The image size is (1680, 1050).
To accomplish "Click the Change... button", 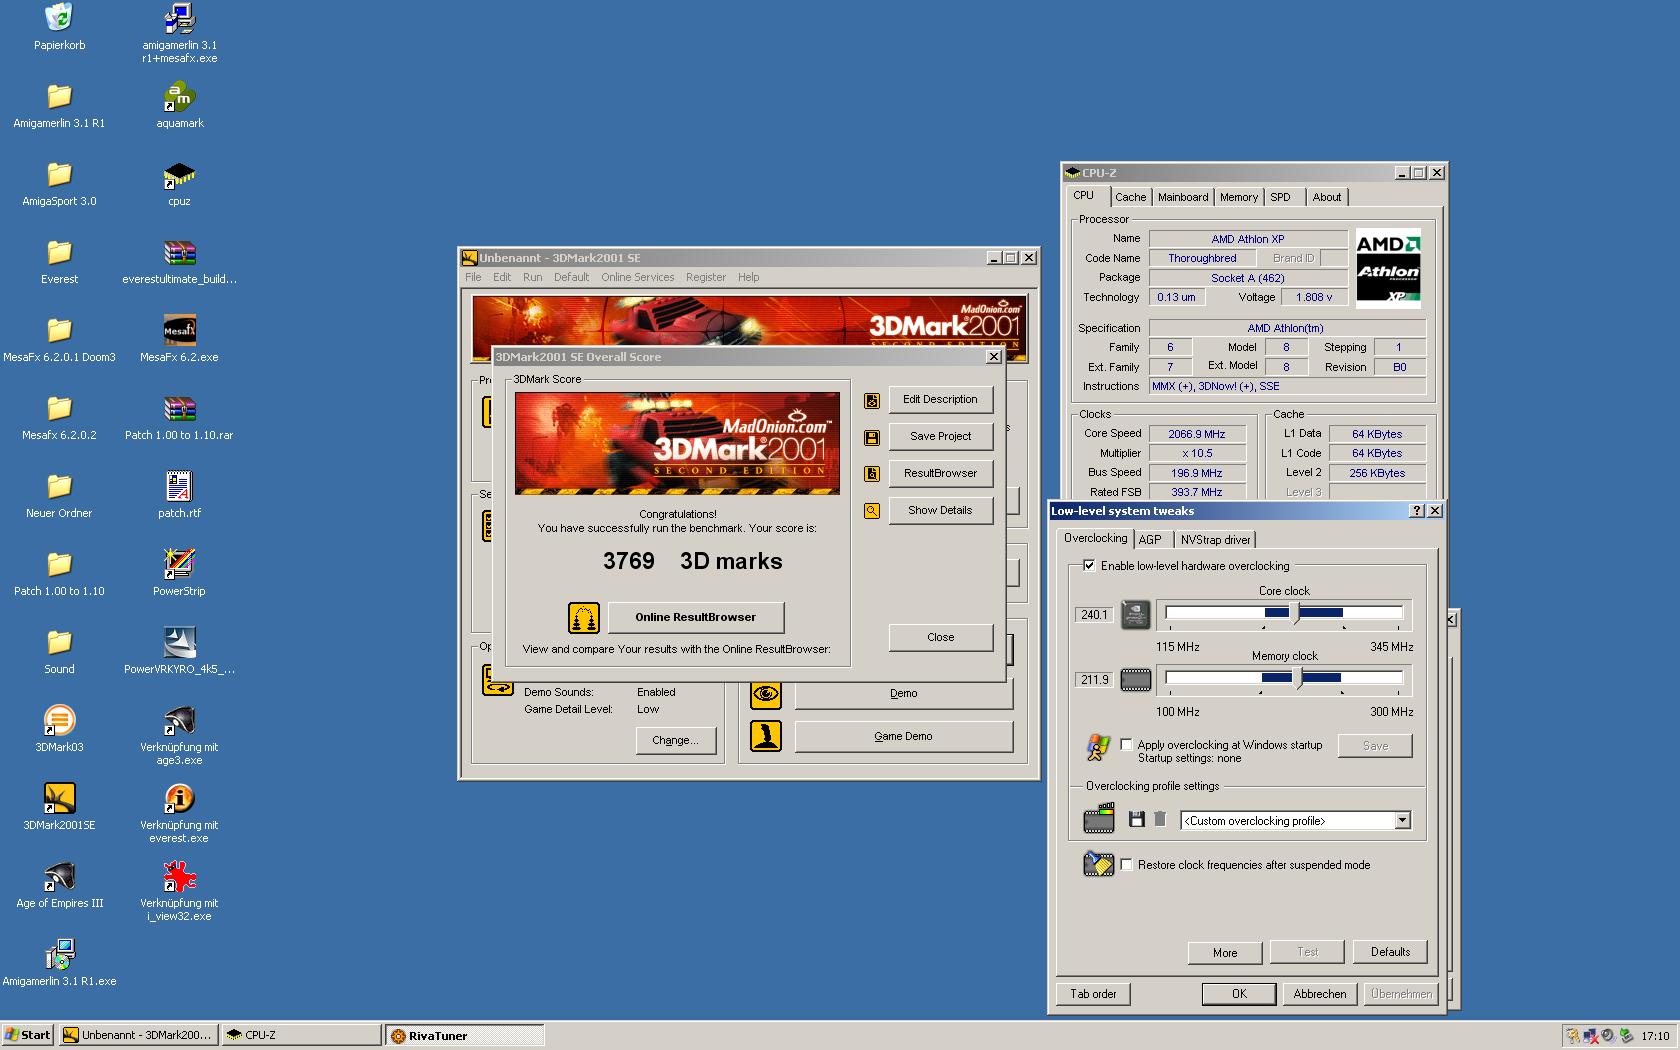I will point(675,740).
